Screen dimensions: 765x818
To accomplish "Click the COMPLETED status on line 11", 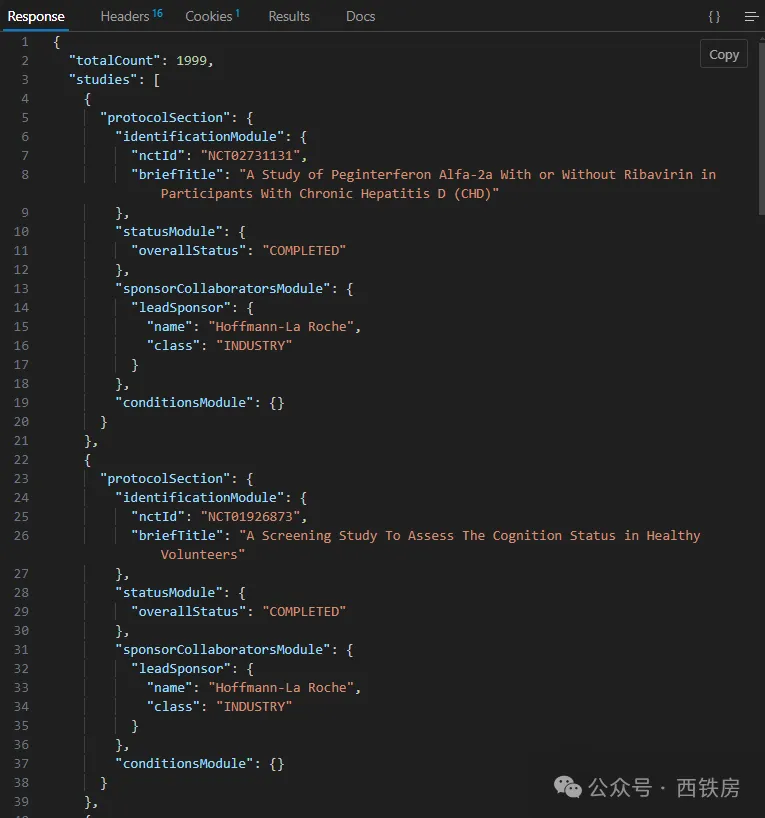I will [303, 250].
